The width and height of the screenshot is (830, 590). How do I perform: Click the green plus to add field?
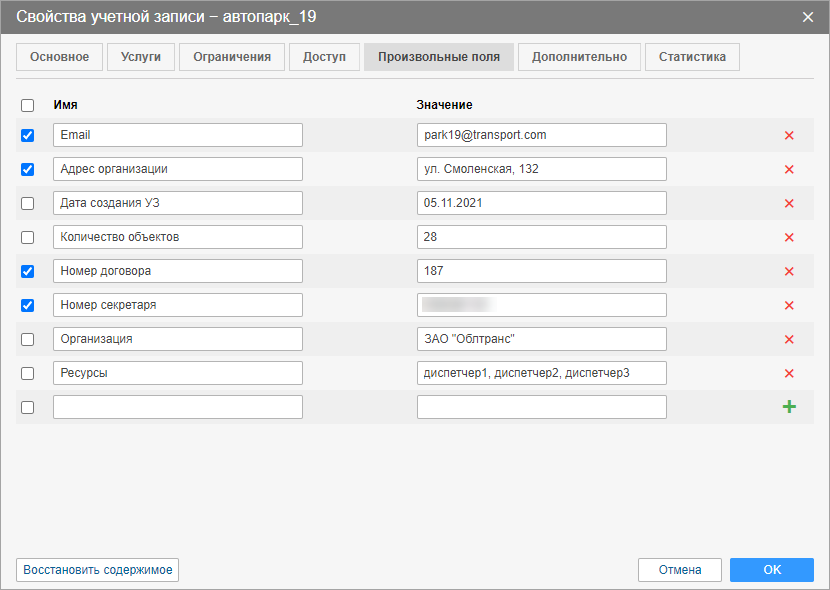point(789,407)
